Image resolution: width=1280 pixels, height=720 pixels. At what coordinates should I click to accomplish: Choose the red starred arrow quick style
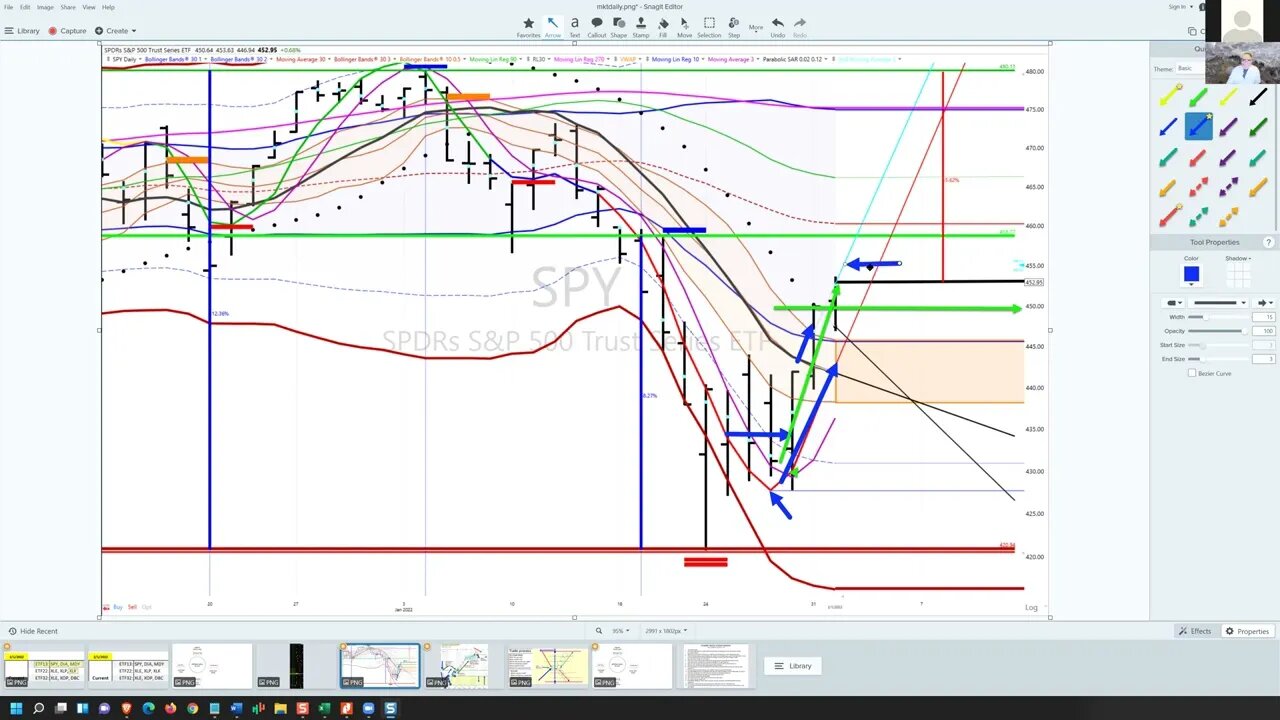click(1169, 216)
